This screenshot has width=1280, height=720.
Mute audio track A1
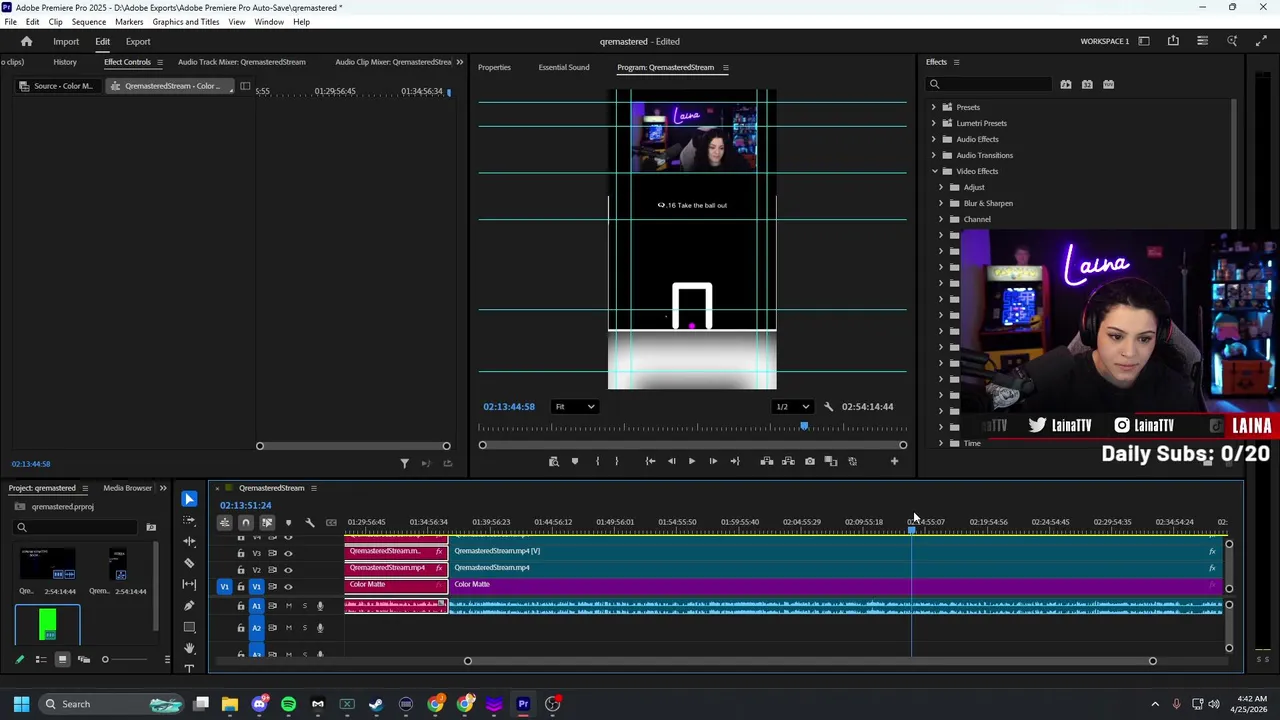(x=289, y=606)
